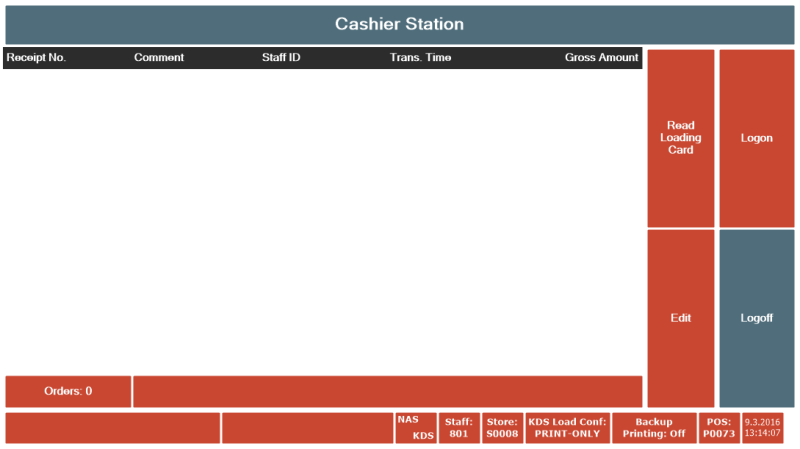Viewport: 800px width, 449px height.
Task: Select the Orders: 0 counter tile
Action: [68, 391]
